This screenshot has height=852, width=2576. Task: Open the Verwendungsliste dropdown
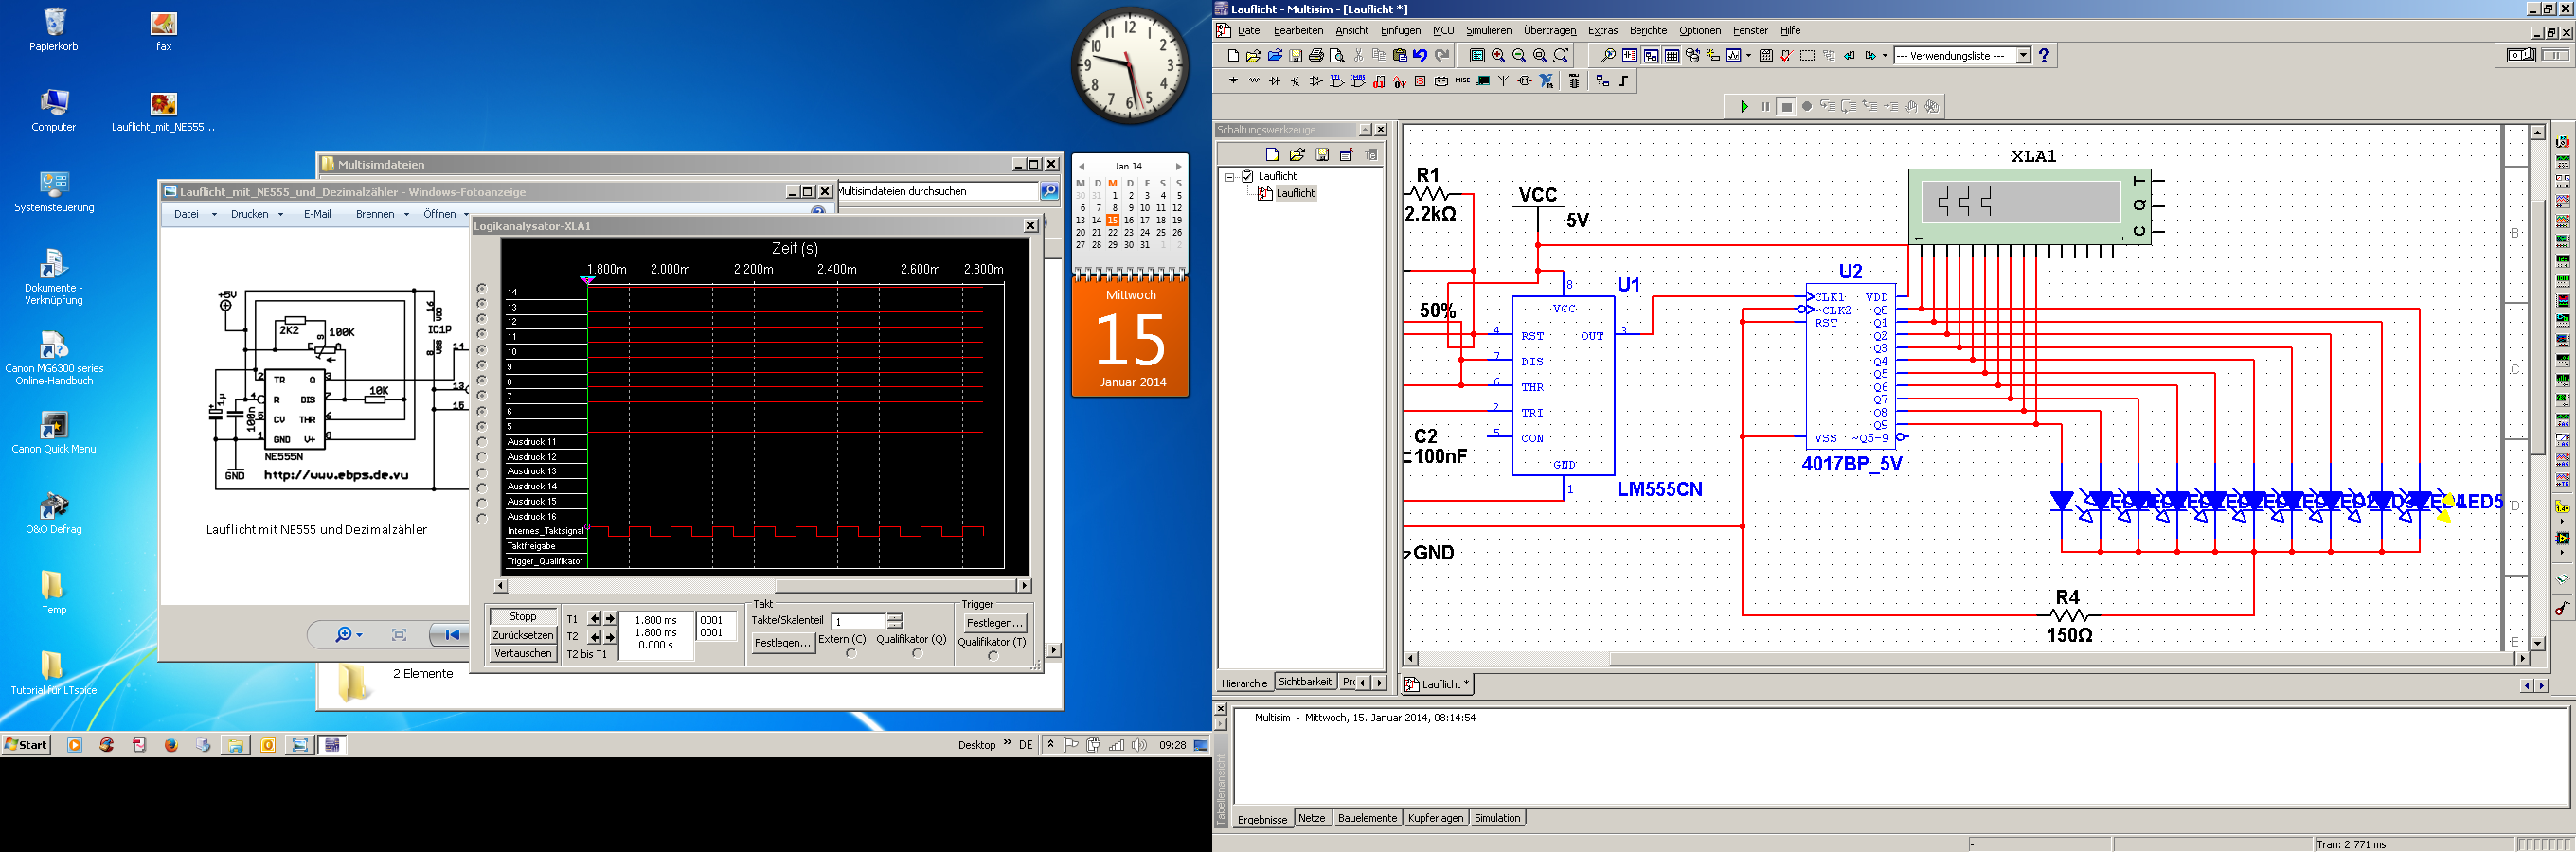coord(2024,56)
